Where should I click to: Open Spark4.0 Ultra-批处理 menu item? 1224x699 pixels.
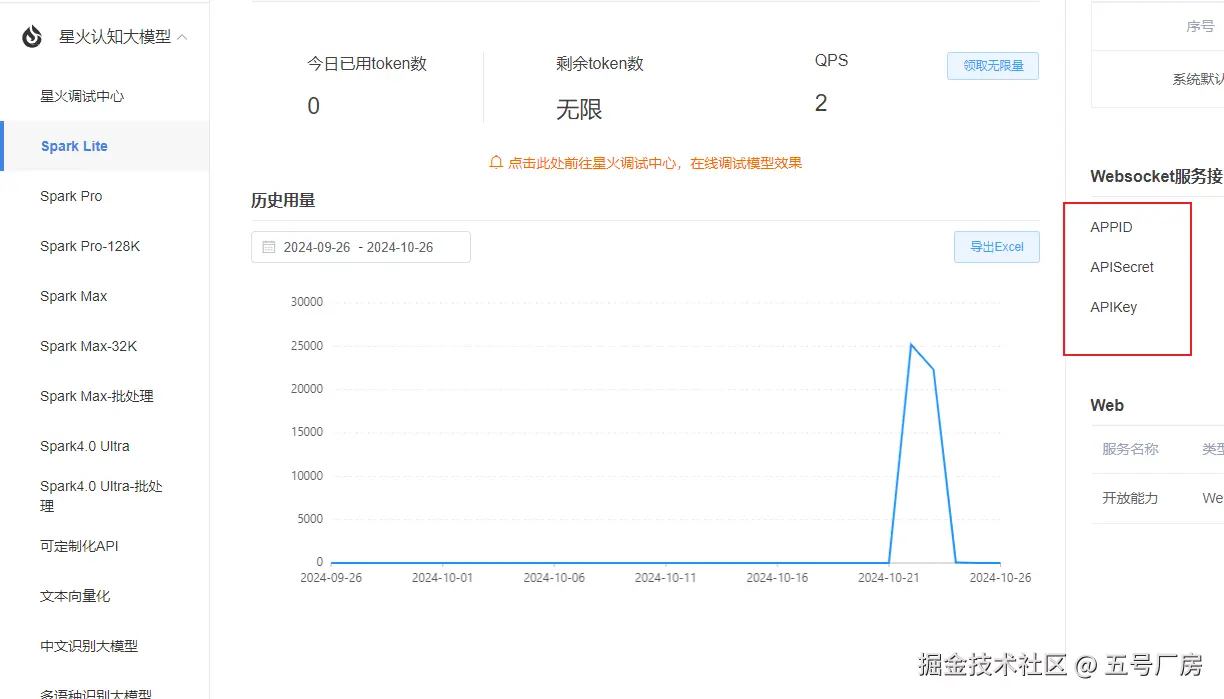click(x=101, y=496)
